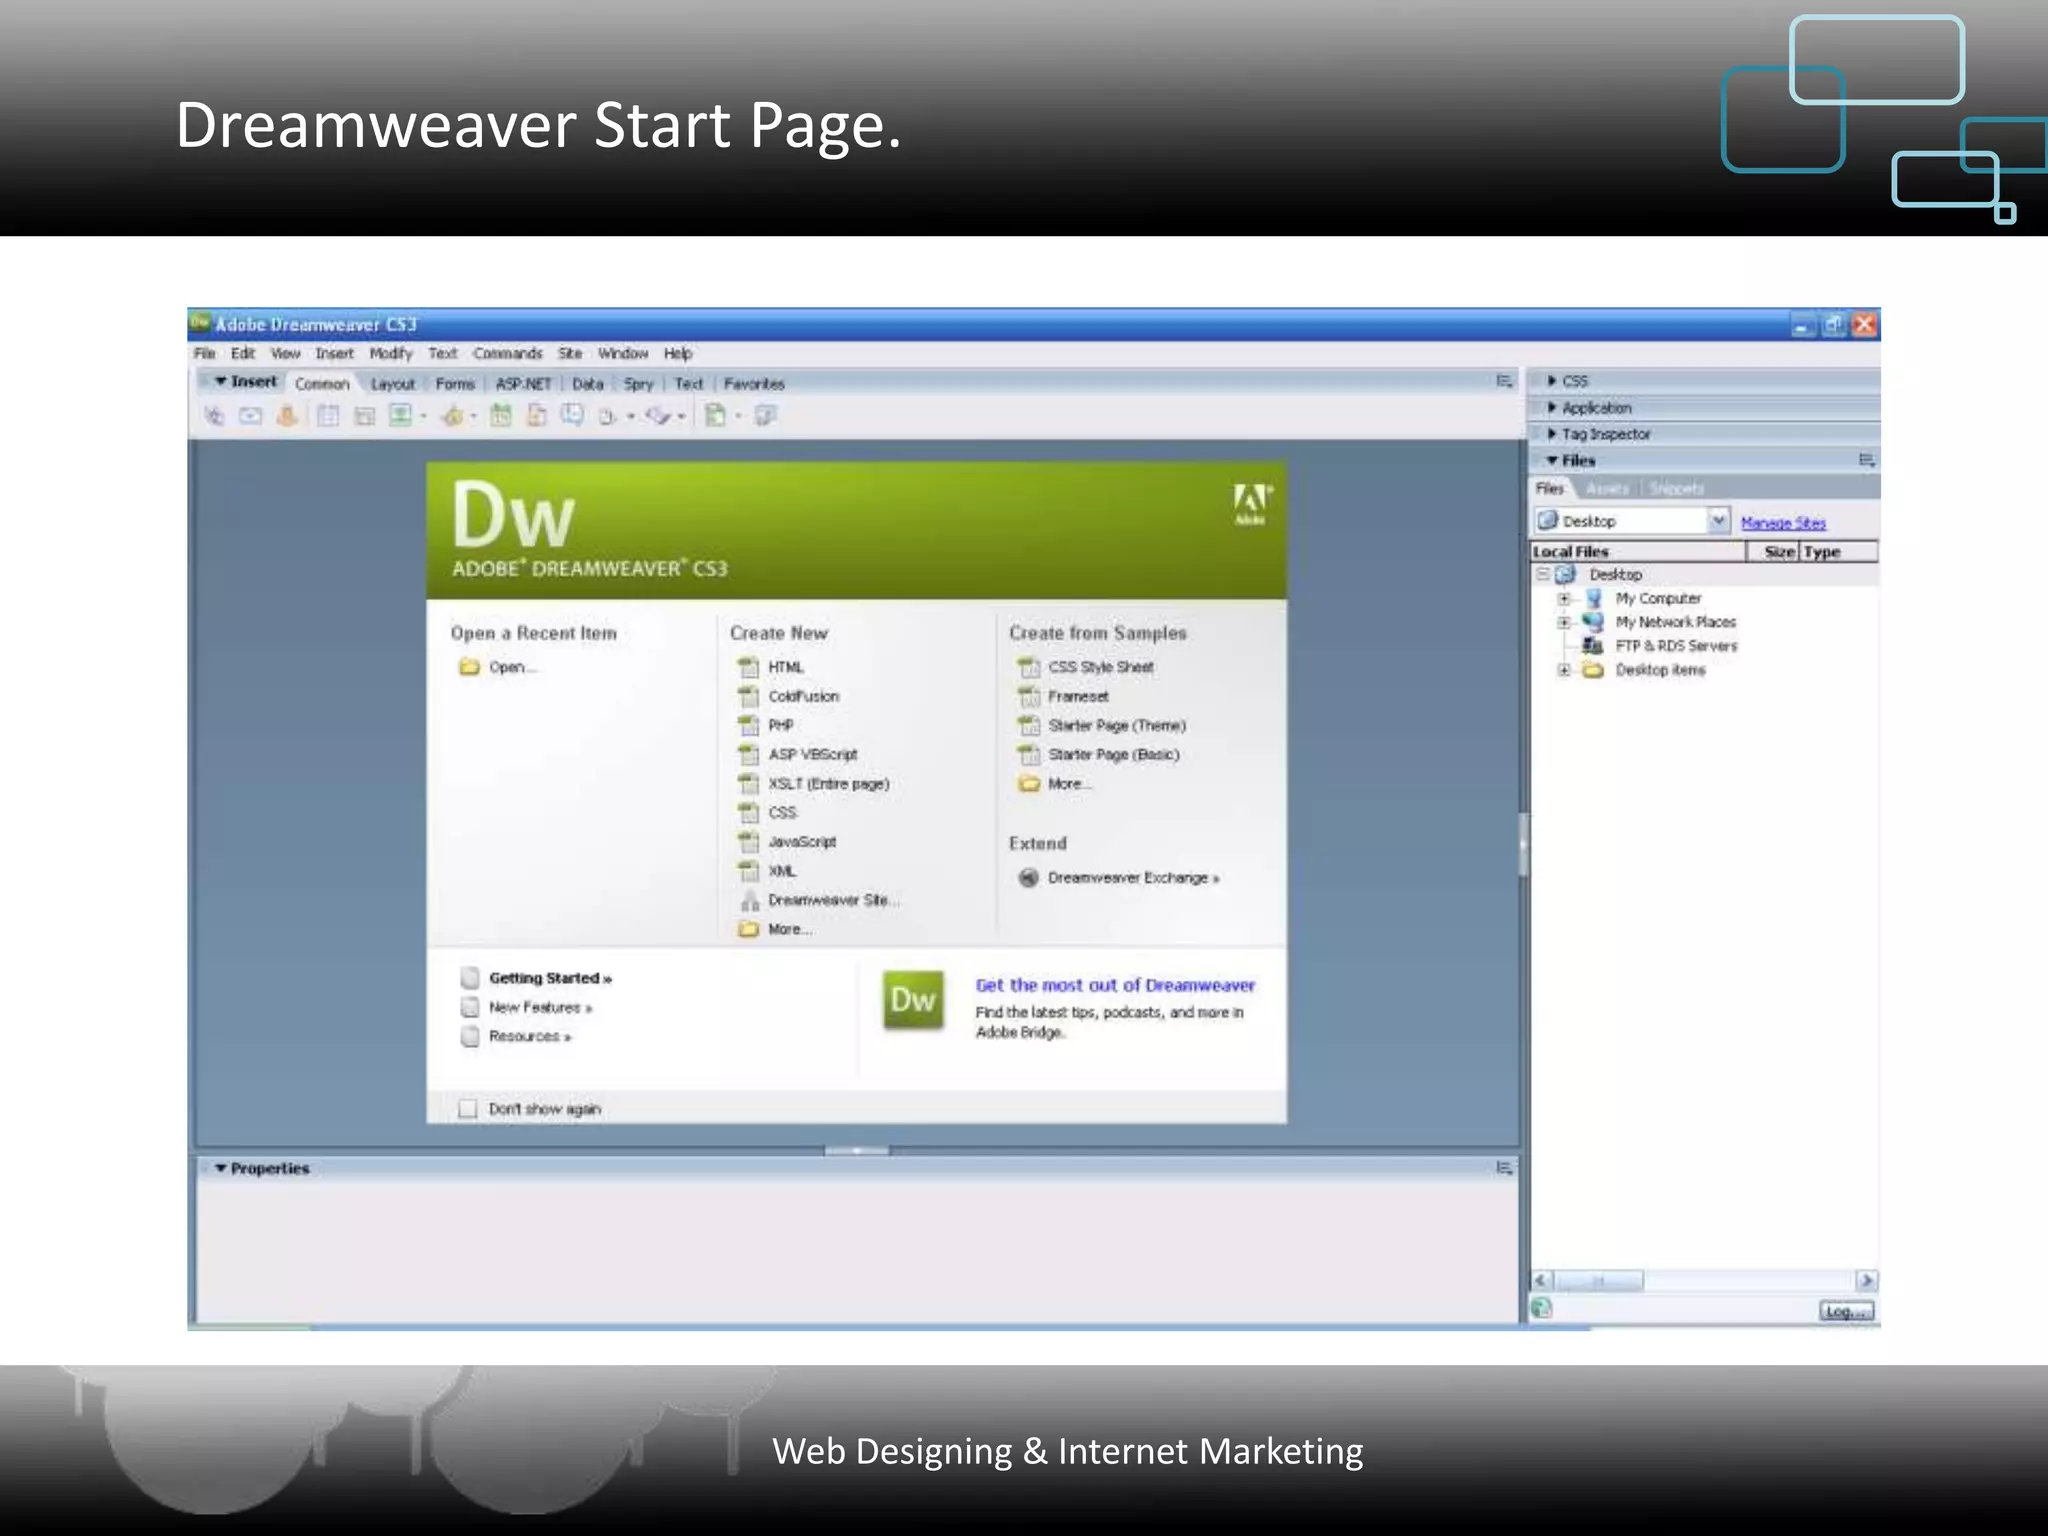Insert a Table from Common toolbar
This screenshot has height=1536, width=2048.
pyautogui.click(x=328, y=416)
